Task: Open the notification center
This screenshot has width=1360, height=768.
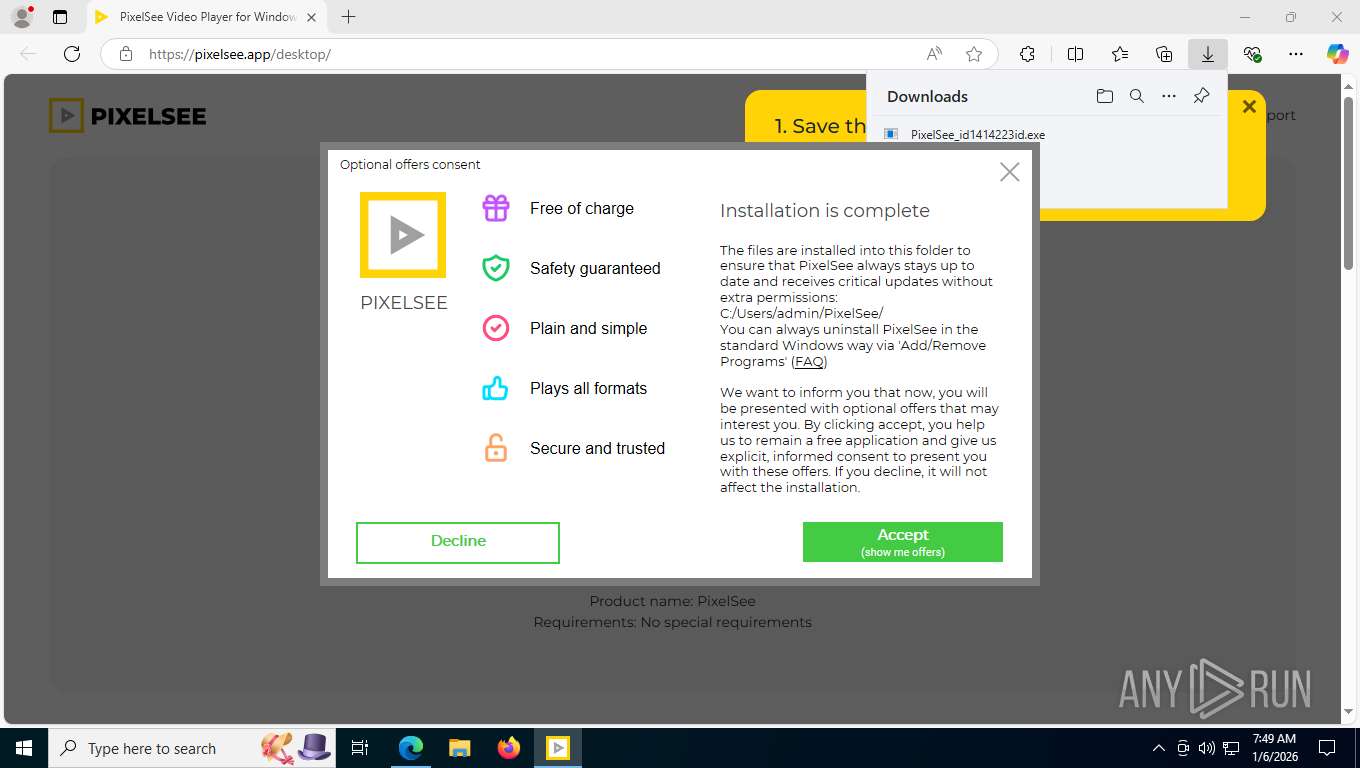Action: [x=1327, y=748]
